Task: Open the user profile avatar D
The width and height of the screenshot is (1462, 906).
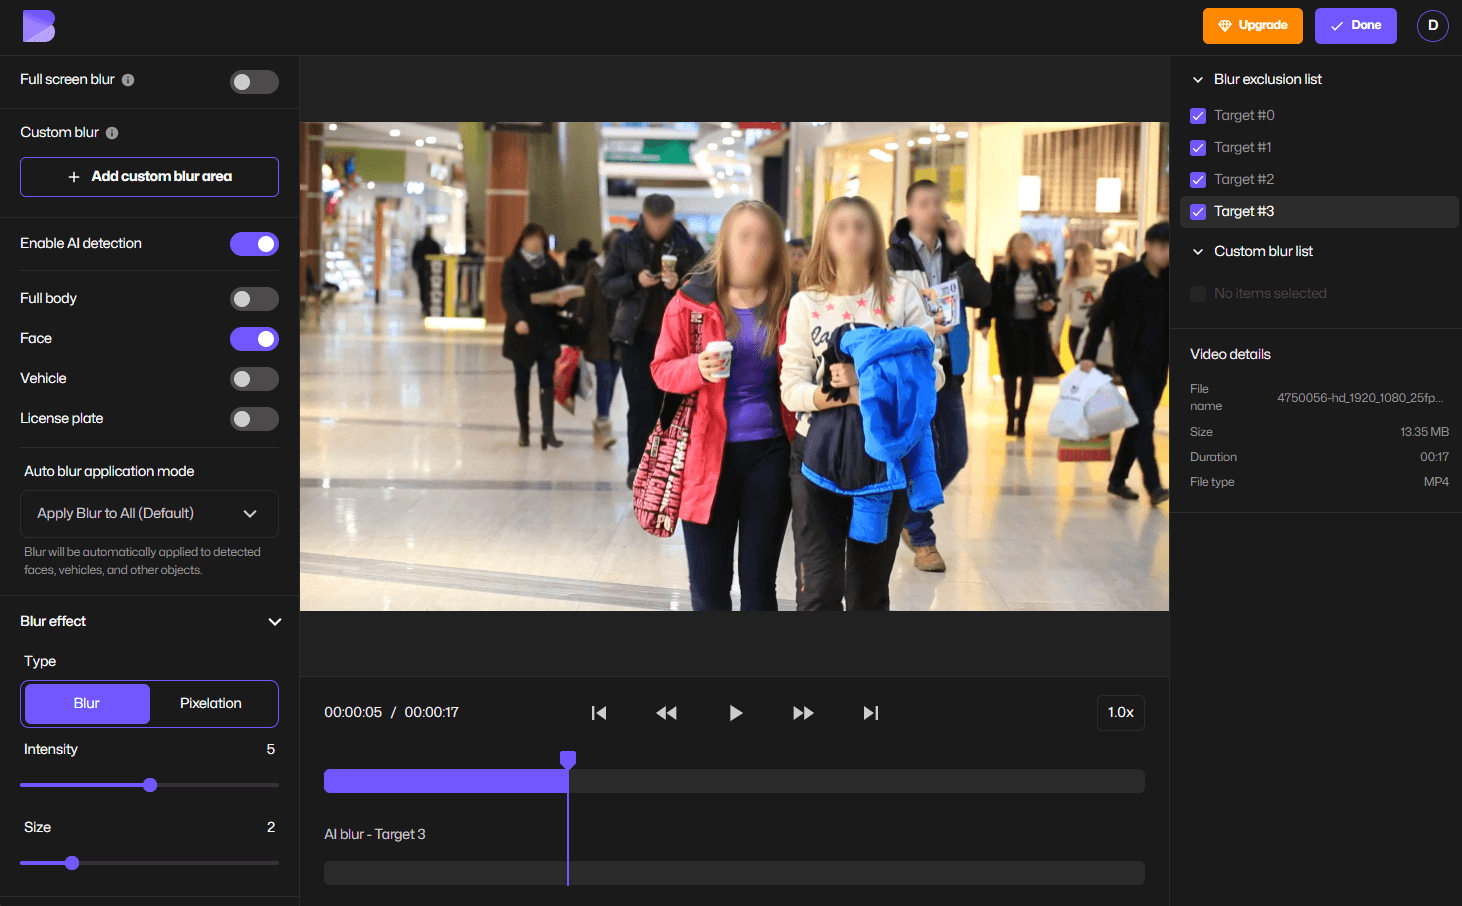Action: click(1432, 26)
